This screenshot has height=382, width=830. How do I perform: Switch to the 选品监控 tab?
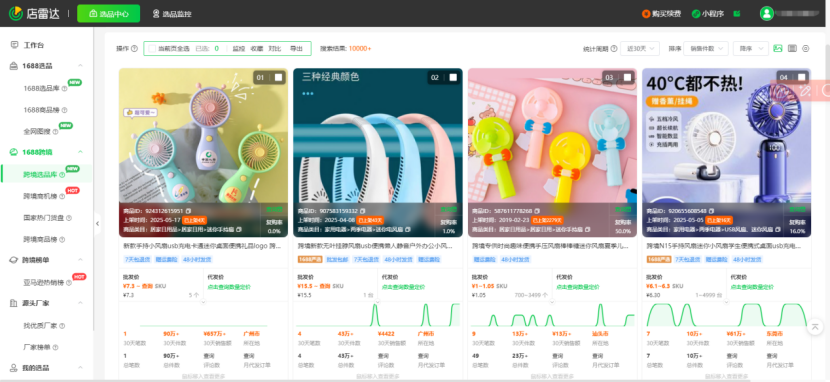172,14
